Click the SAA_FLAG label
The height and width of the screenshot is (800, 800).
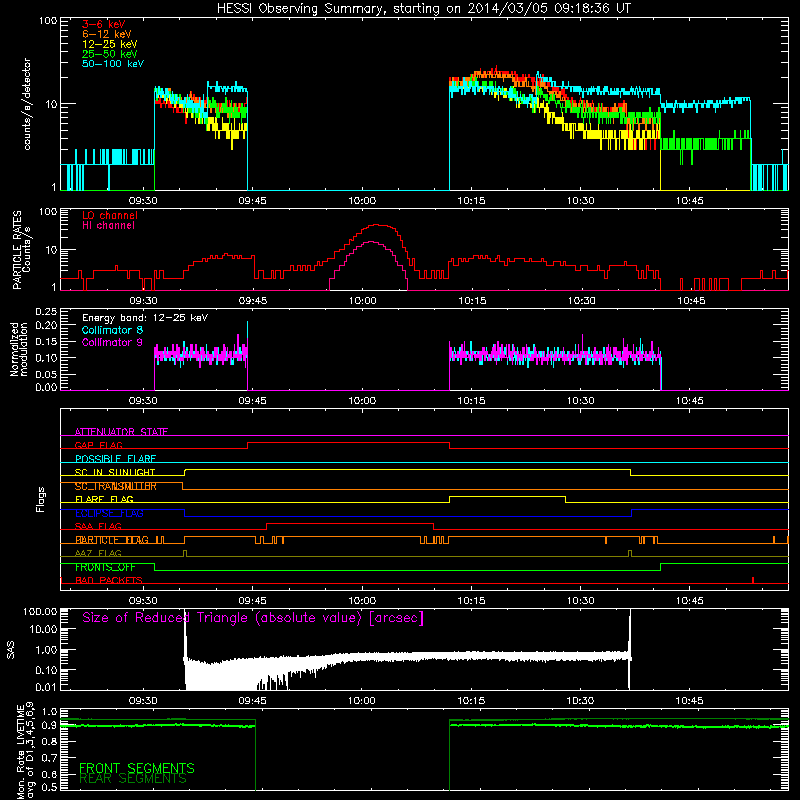pos(98,526)
